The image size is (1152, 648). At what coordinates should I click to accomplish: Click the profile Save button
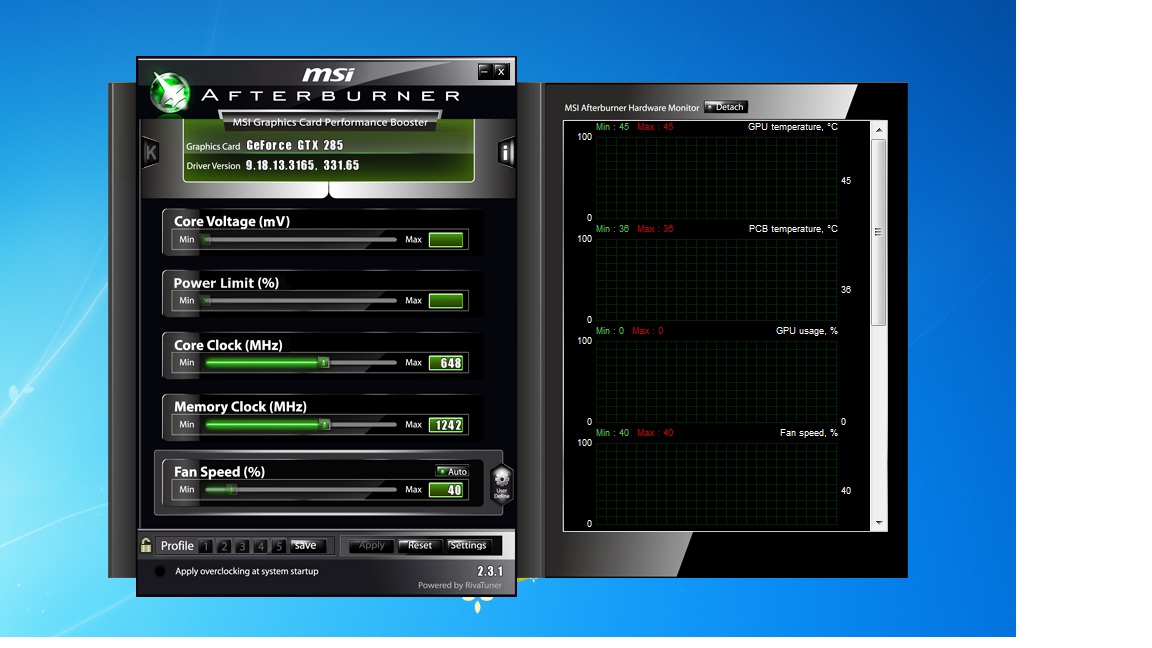[x=307, y=546]
